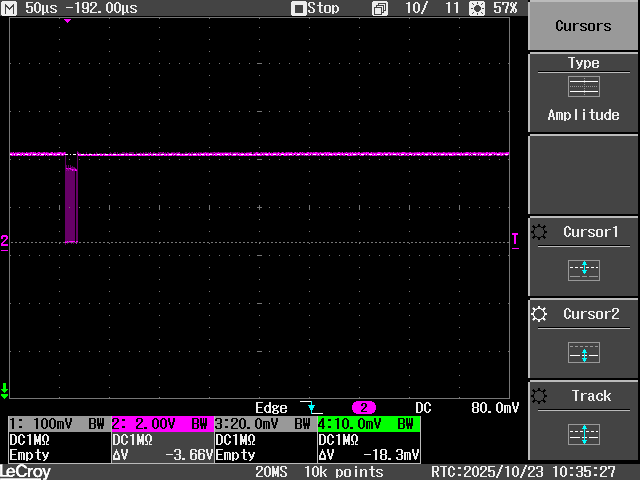The image size is (640, 480).
Task: Click the 10/ 11 frame counter
Action: click(x=432, y=8)
